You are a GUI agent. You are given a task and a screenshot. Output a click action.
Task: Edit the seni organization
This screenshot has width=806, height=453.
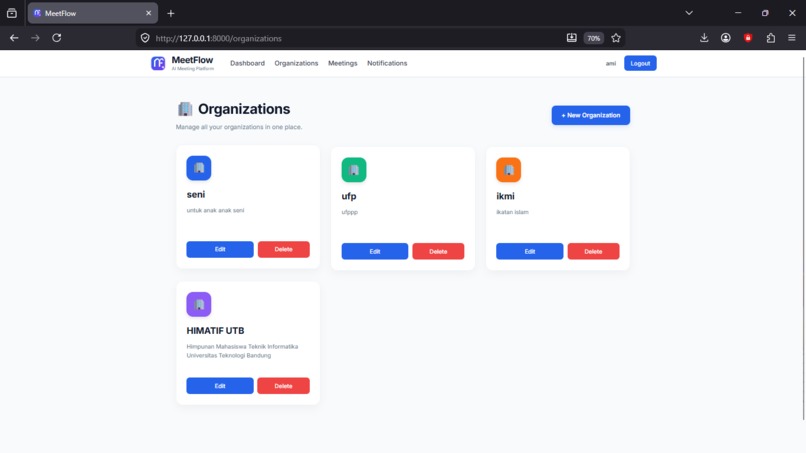(220, 249)
